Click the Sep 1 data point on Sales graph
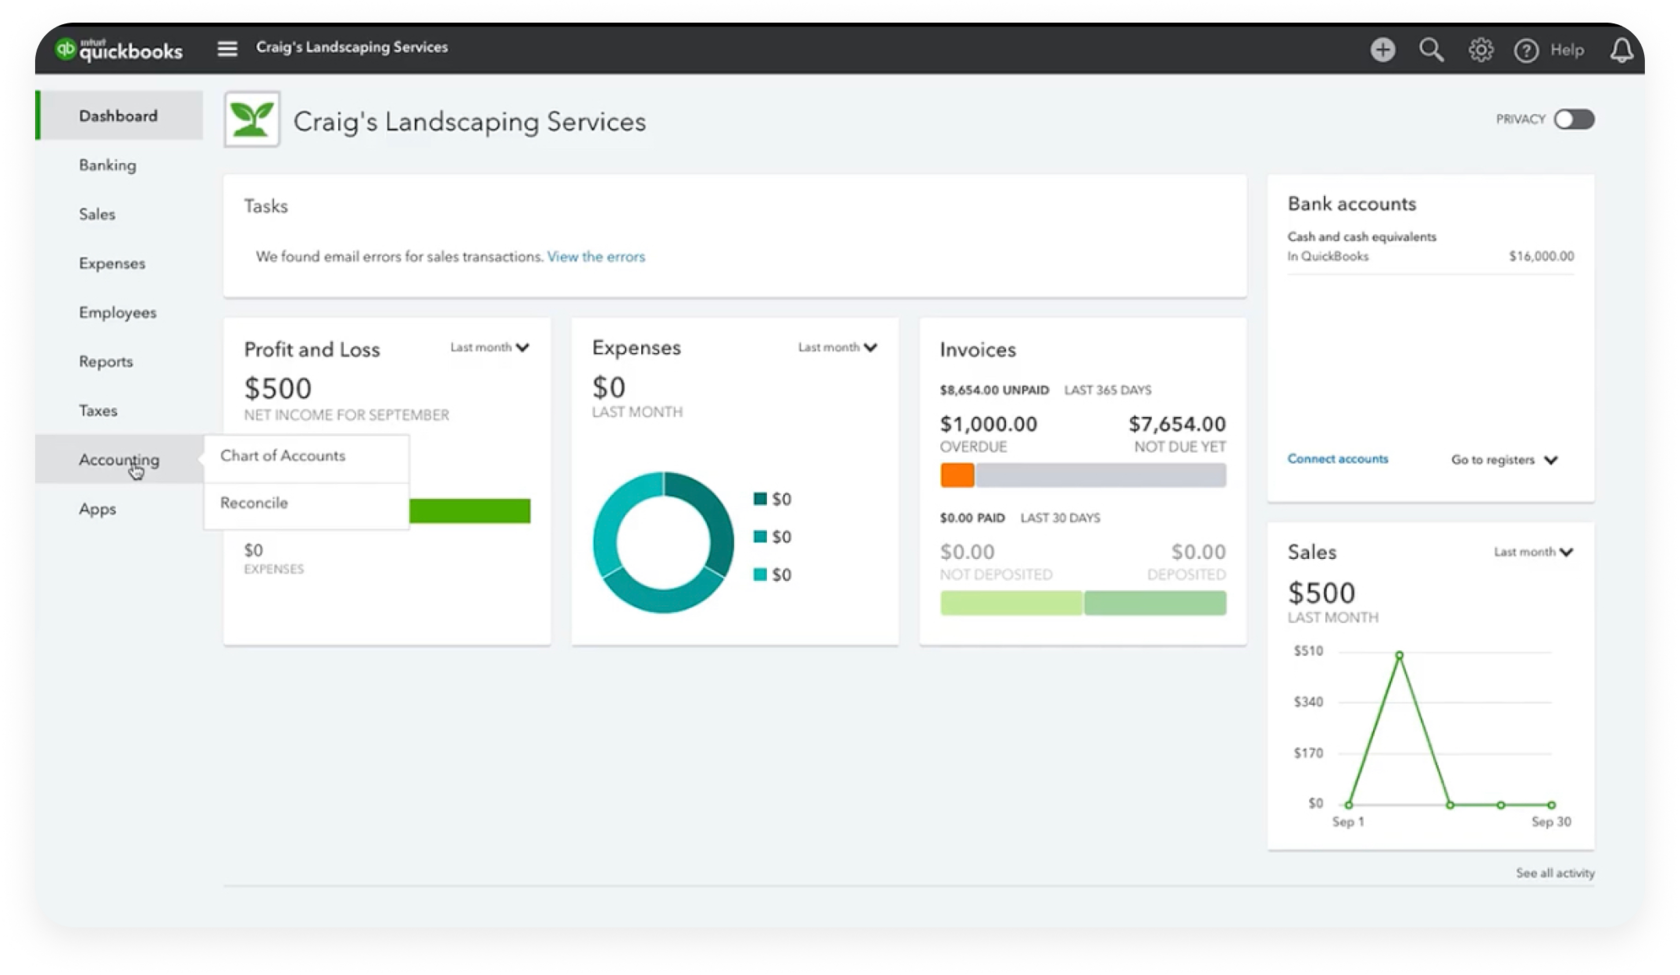The width and height of the screenshot is (1680, 975). [1349, 803]
